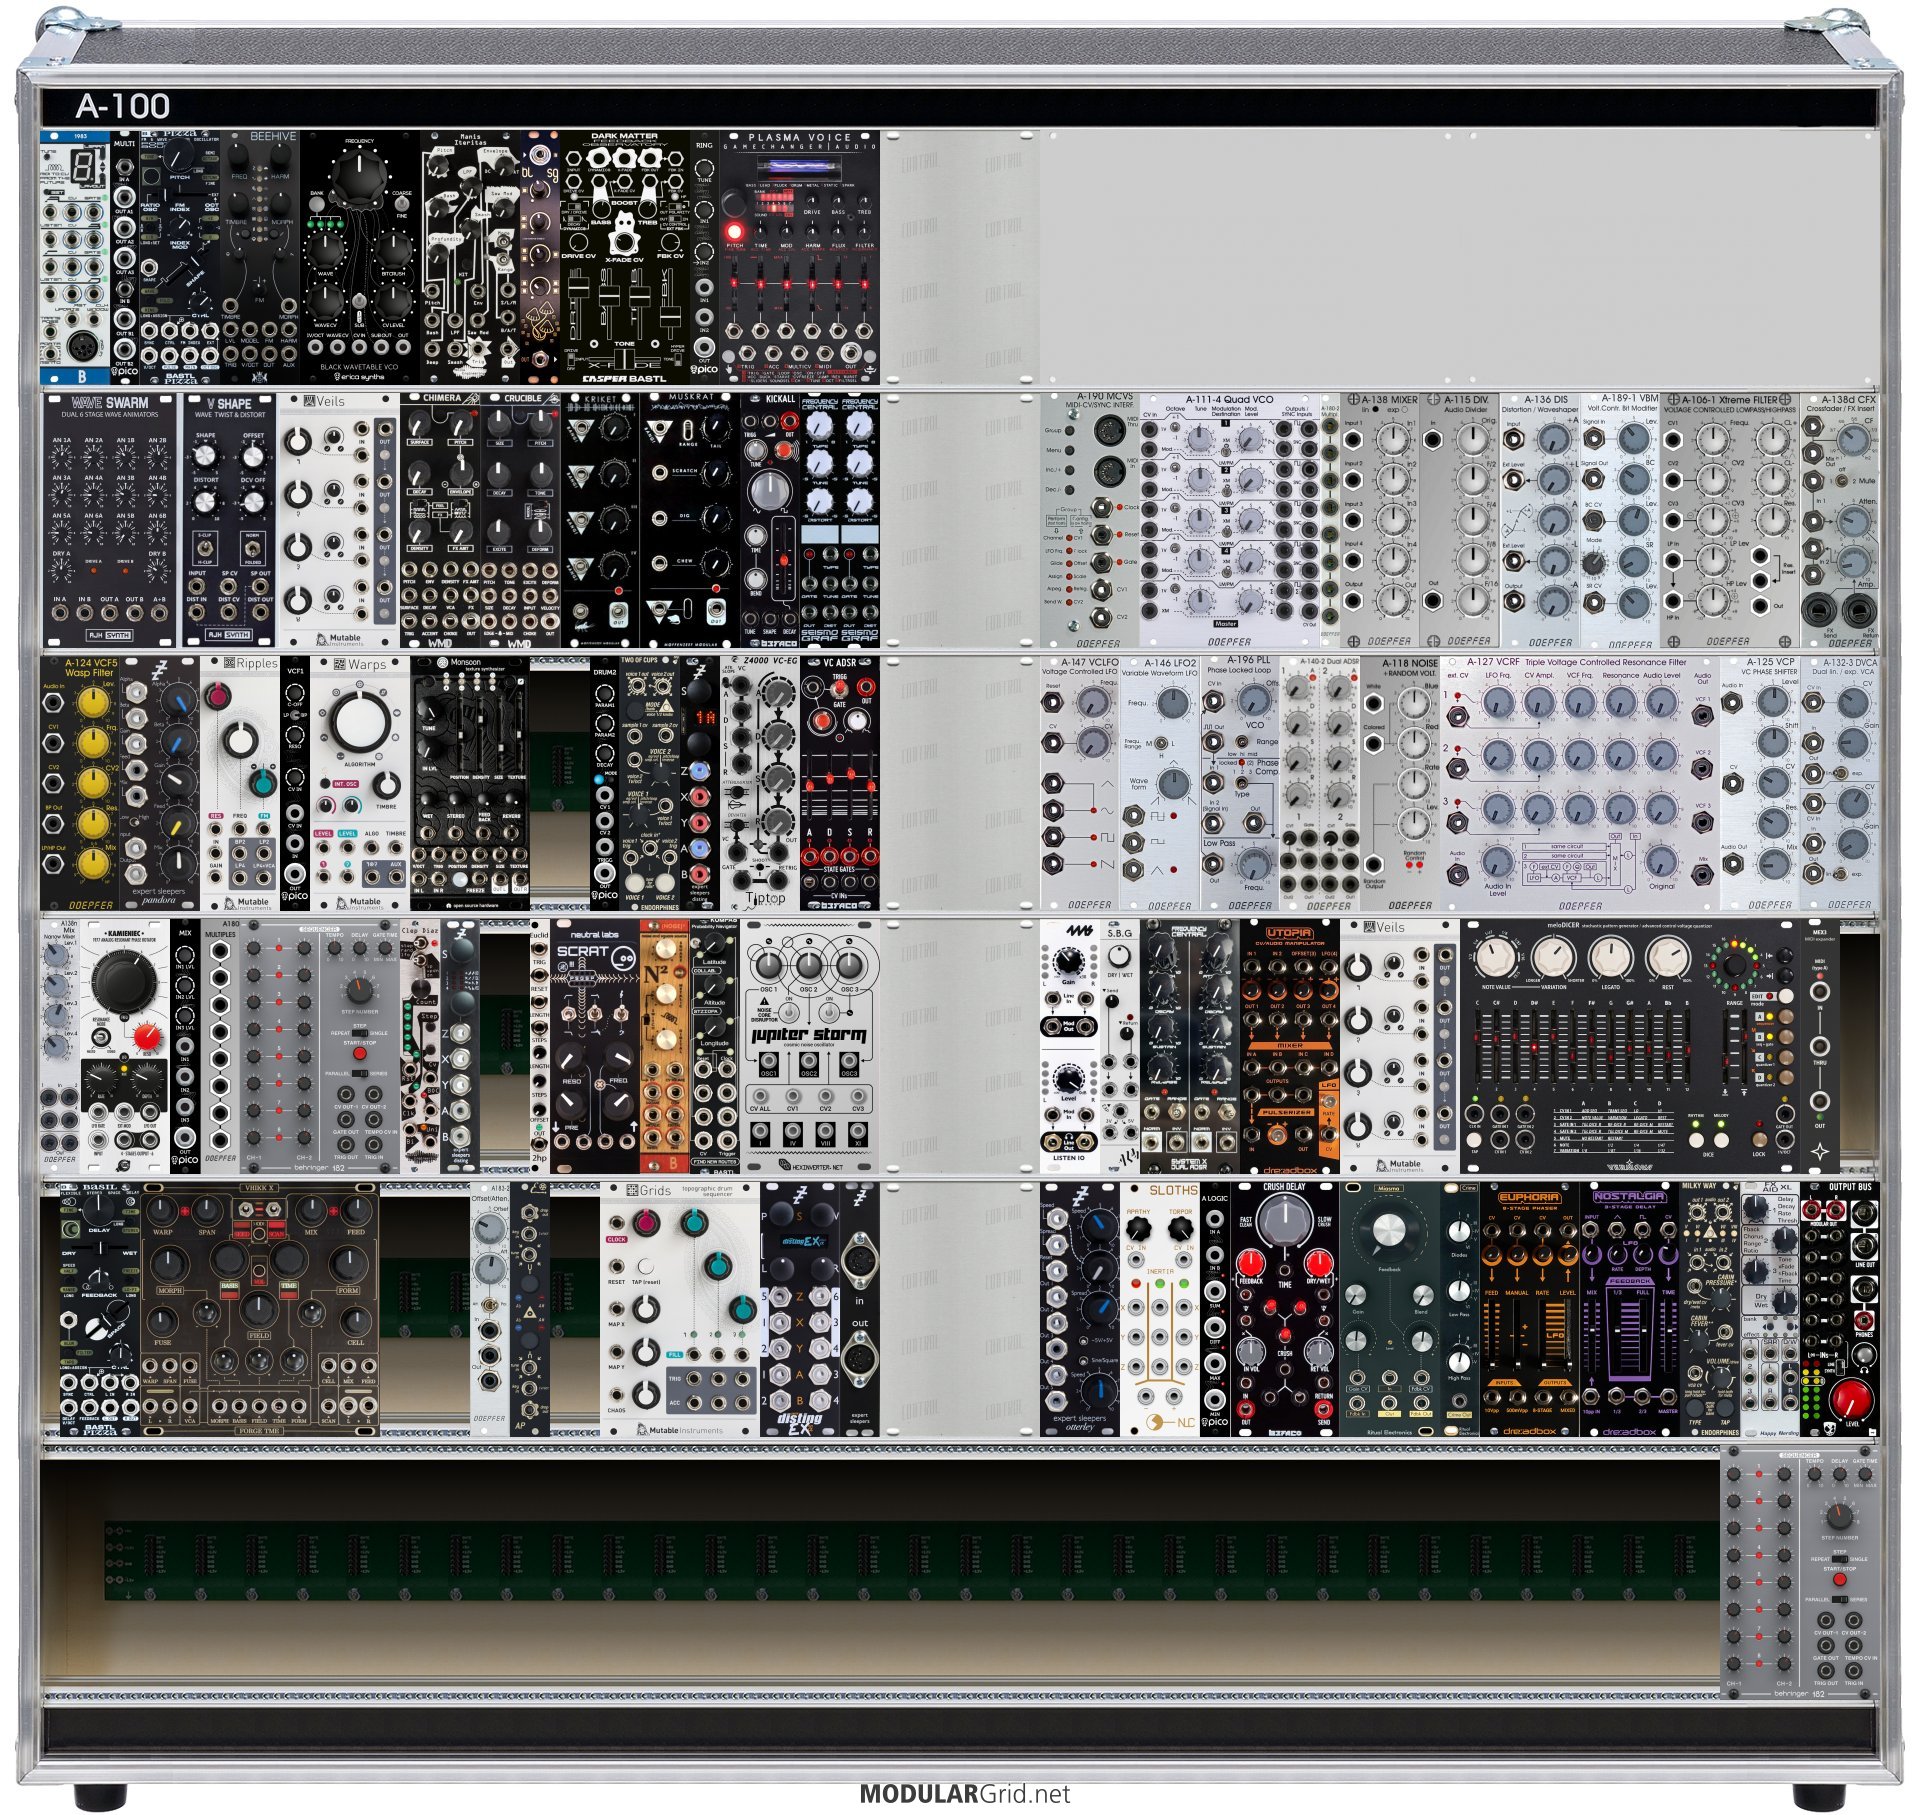Open the MODULARGrid.net link

tap(965, 1794)
